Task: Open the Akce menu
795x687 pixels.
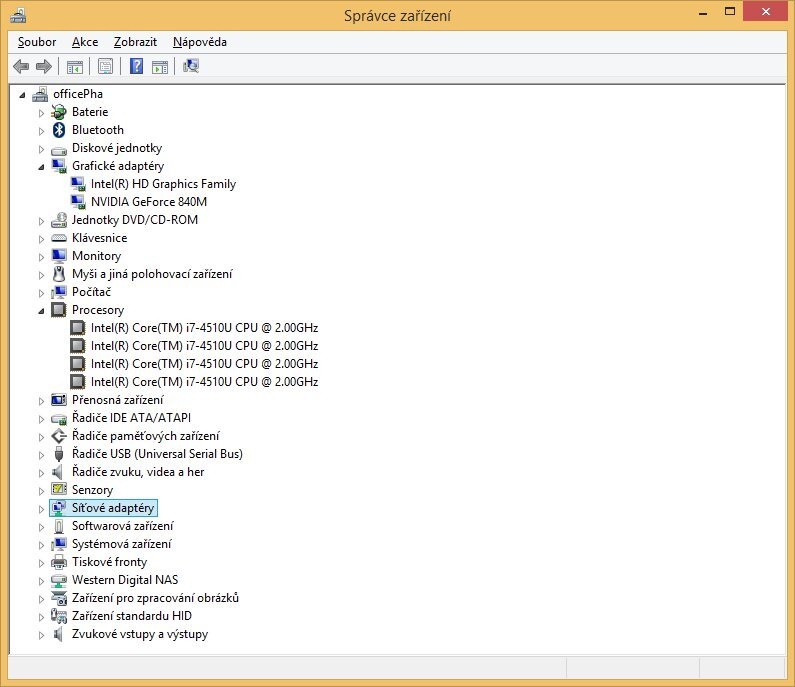Action: pos(85,42)
